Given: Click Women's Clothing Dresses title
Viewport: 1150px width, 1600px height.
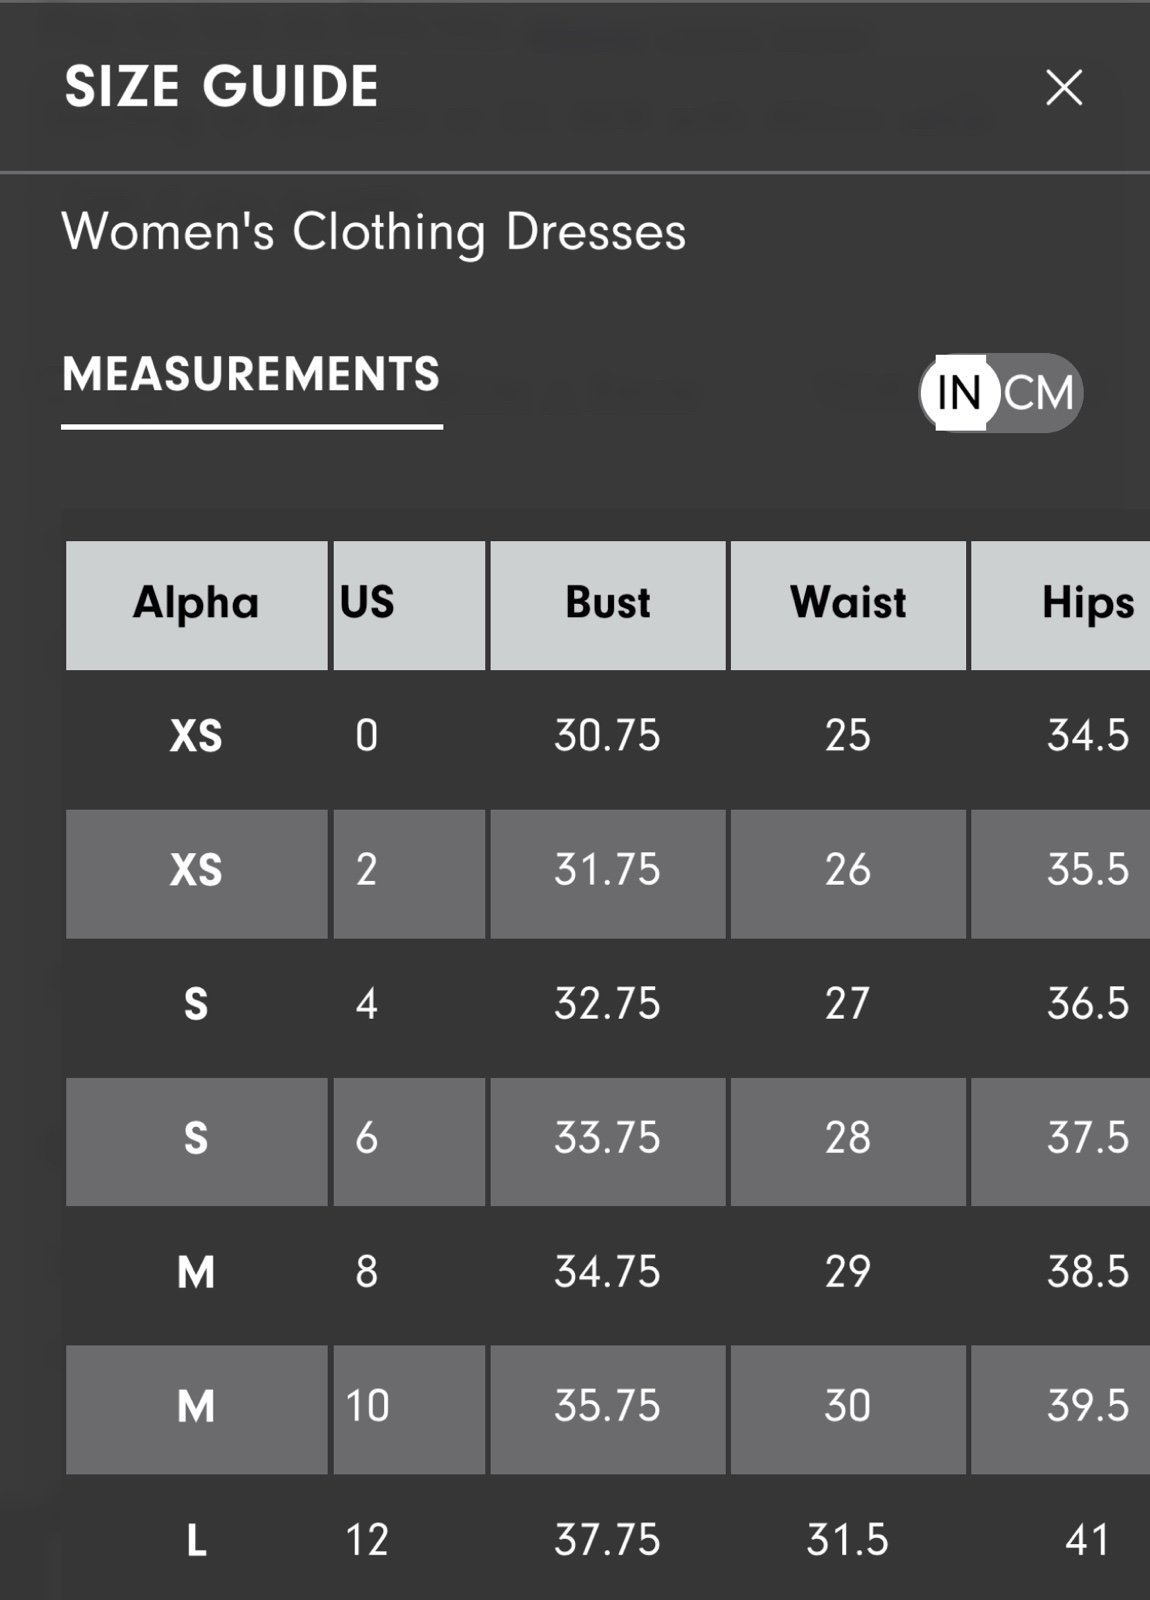Looking at the screenshot, I should (374, 232).
